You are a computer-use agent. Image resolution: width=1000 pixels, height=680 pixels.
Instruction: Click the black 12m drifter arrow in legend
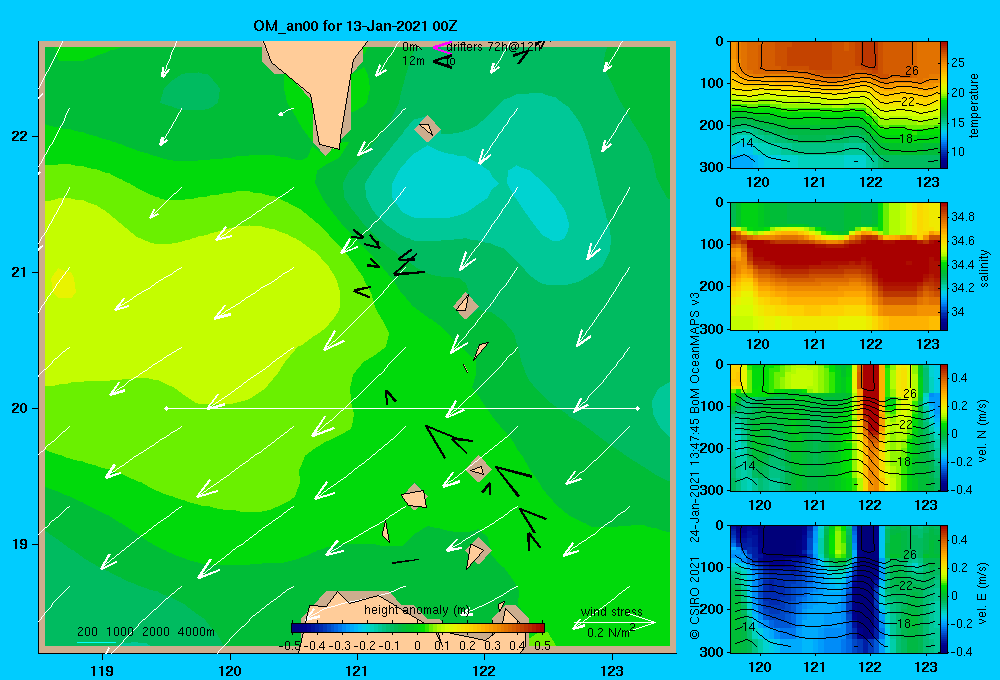[x=442, y=61]
